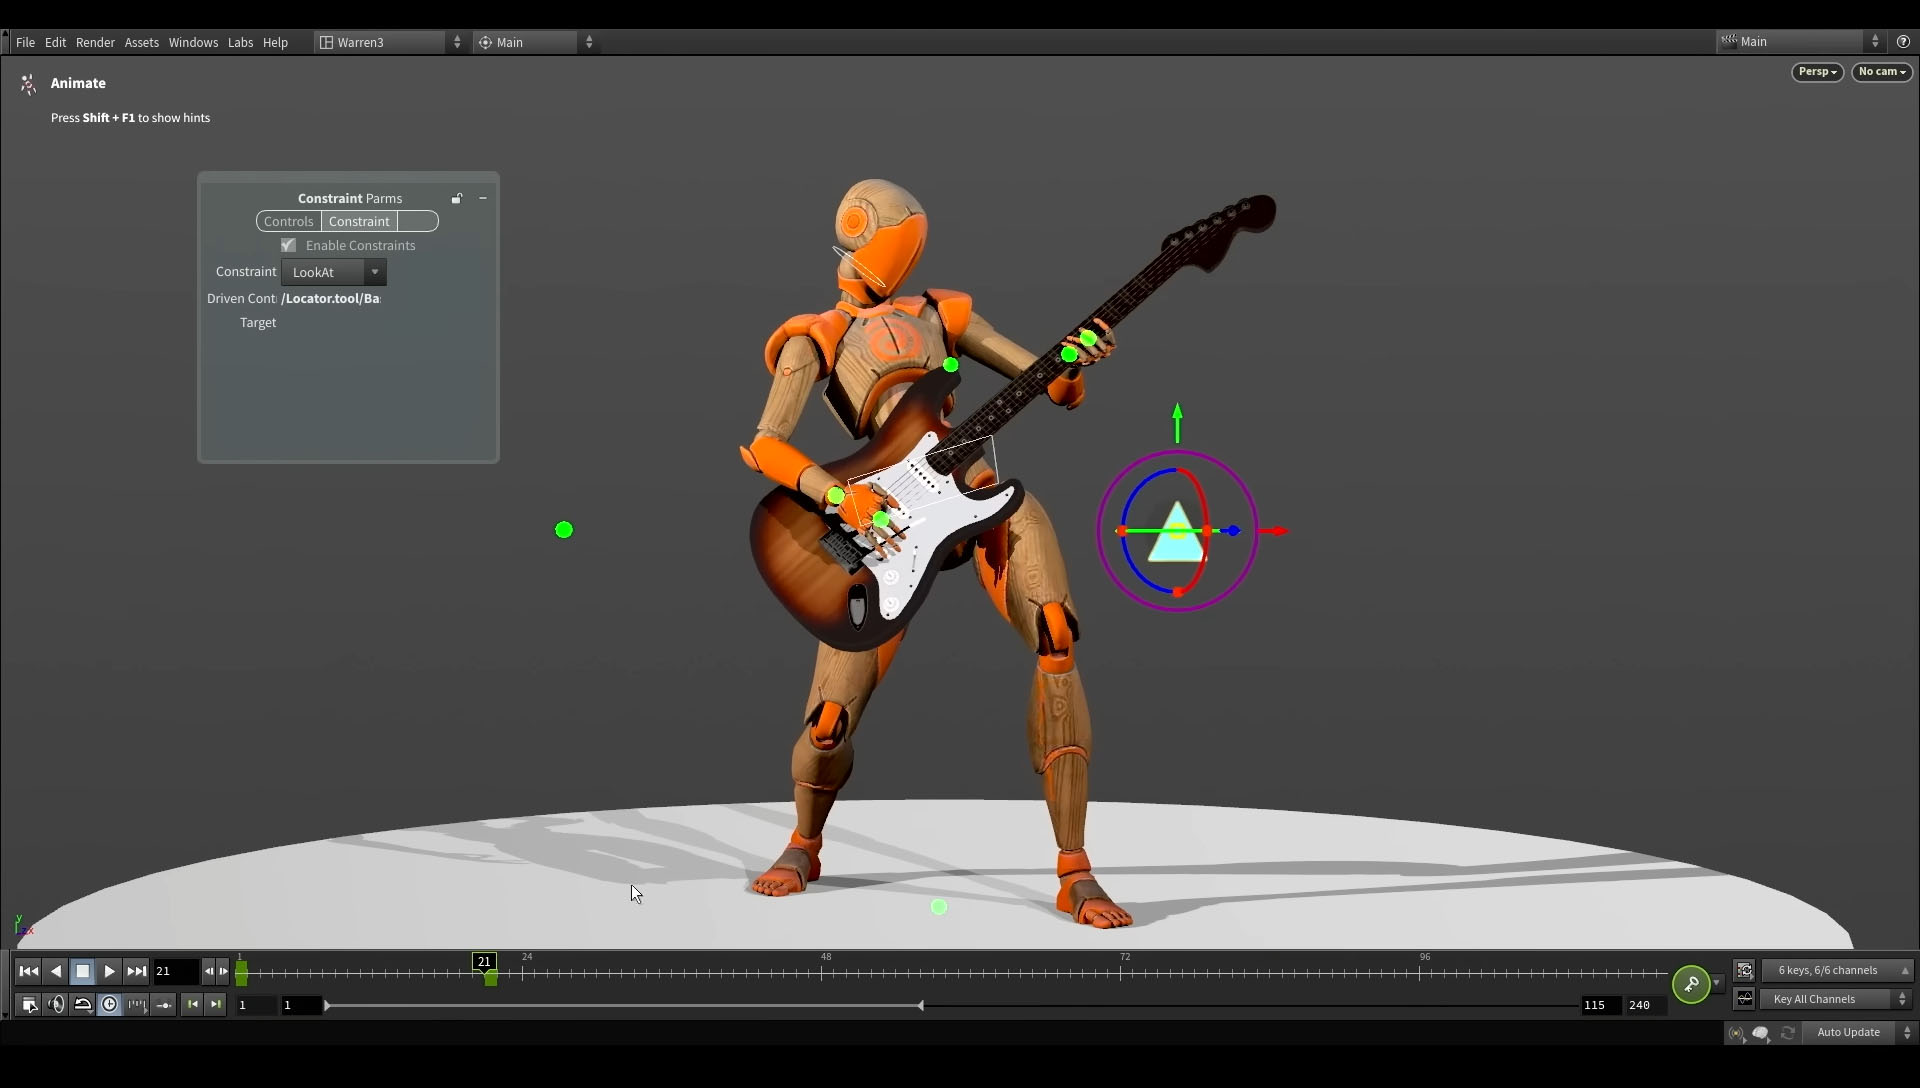Image resolution: width=1920 pixels, height=1088 pixels.
Task: Switch to the Constraint tab
Action: 359,221
